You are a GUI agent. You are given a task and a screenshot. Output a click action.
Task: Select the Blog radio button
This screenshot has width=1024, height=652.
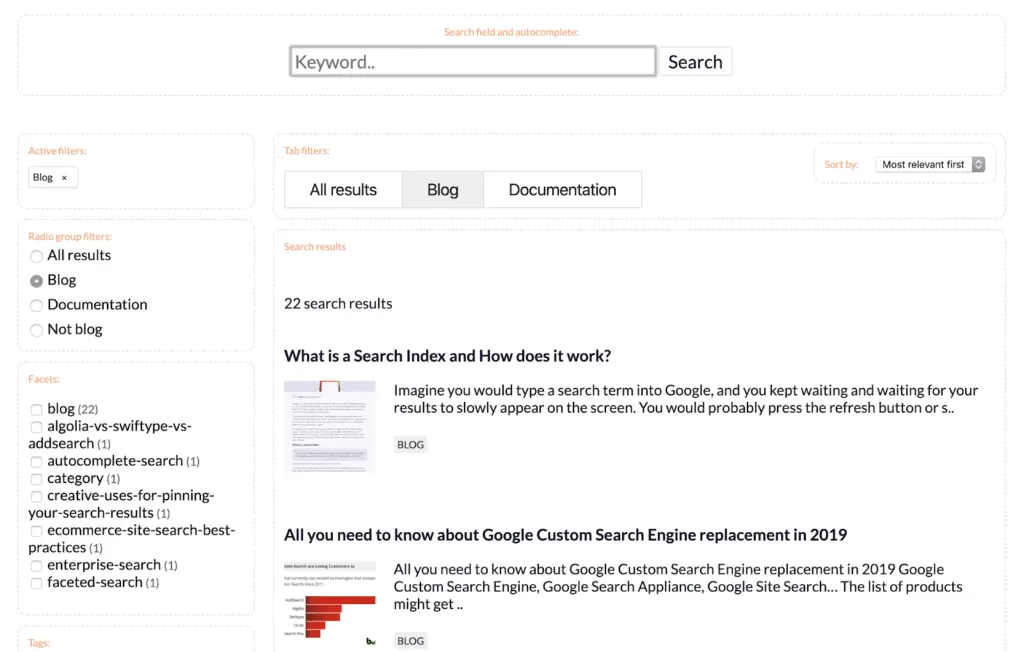[37, 282]
